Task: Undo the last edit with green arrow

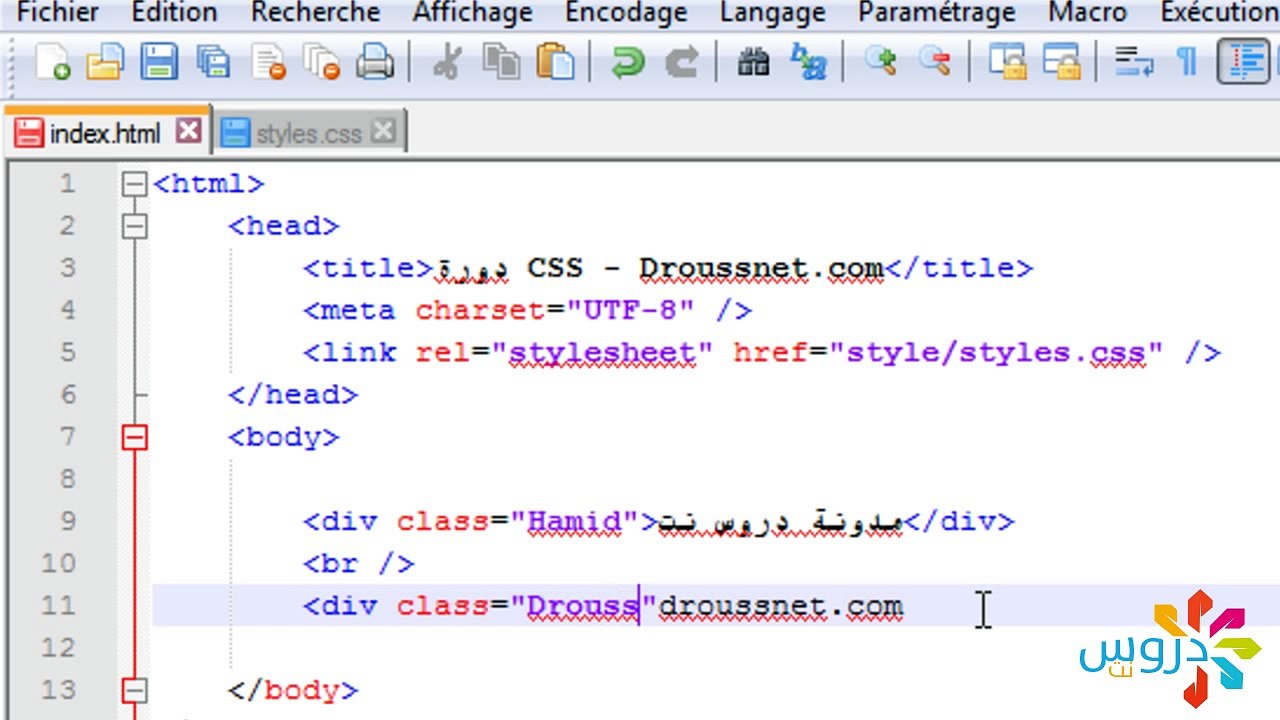Action: [x=628, y=62]
